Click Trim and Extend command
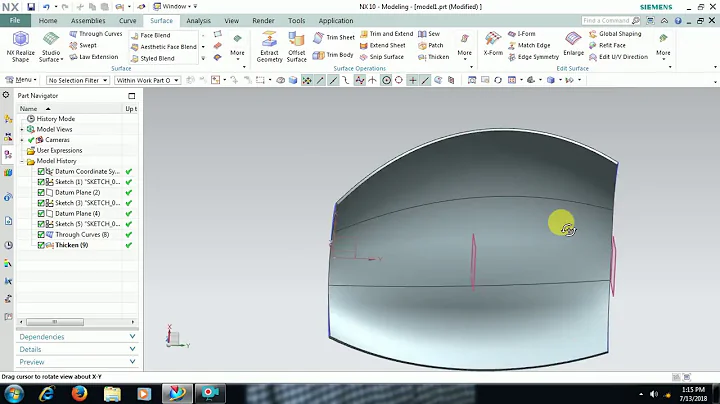Image resolution: width=720 pixels, height=404 pixels. coord(387,34)
